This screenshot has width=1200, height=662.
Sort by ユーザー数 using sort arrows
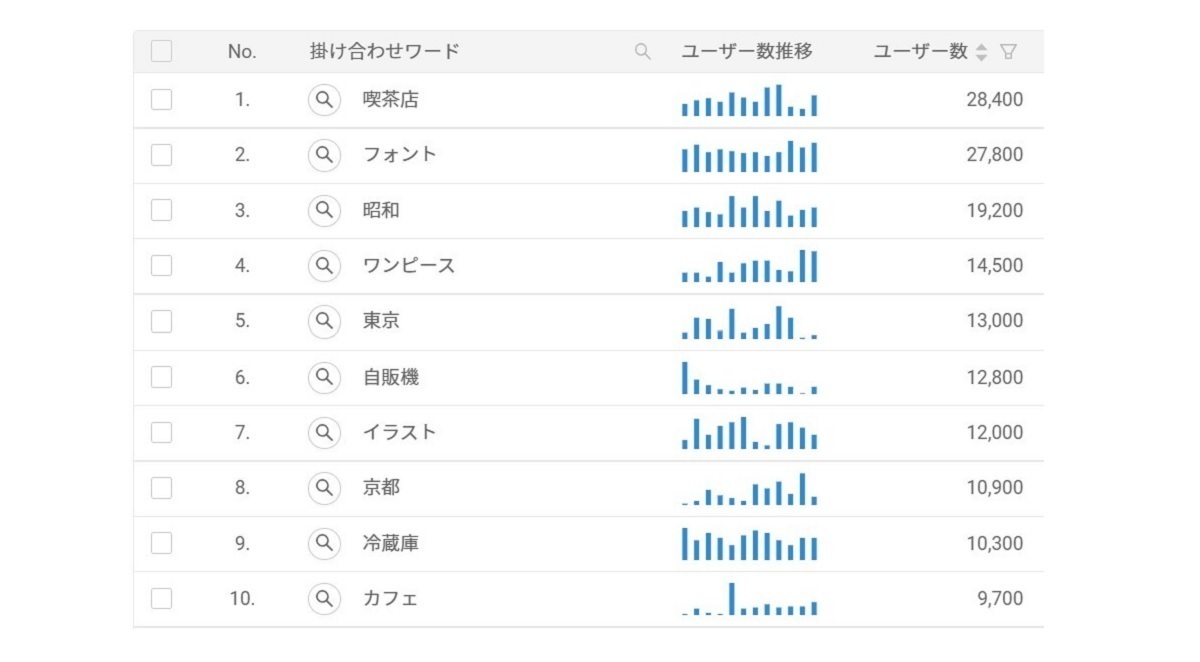tap(981, 52)
